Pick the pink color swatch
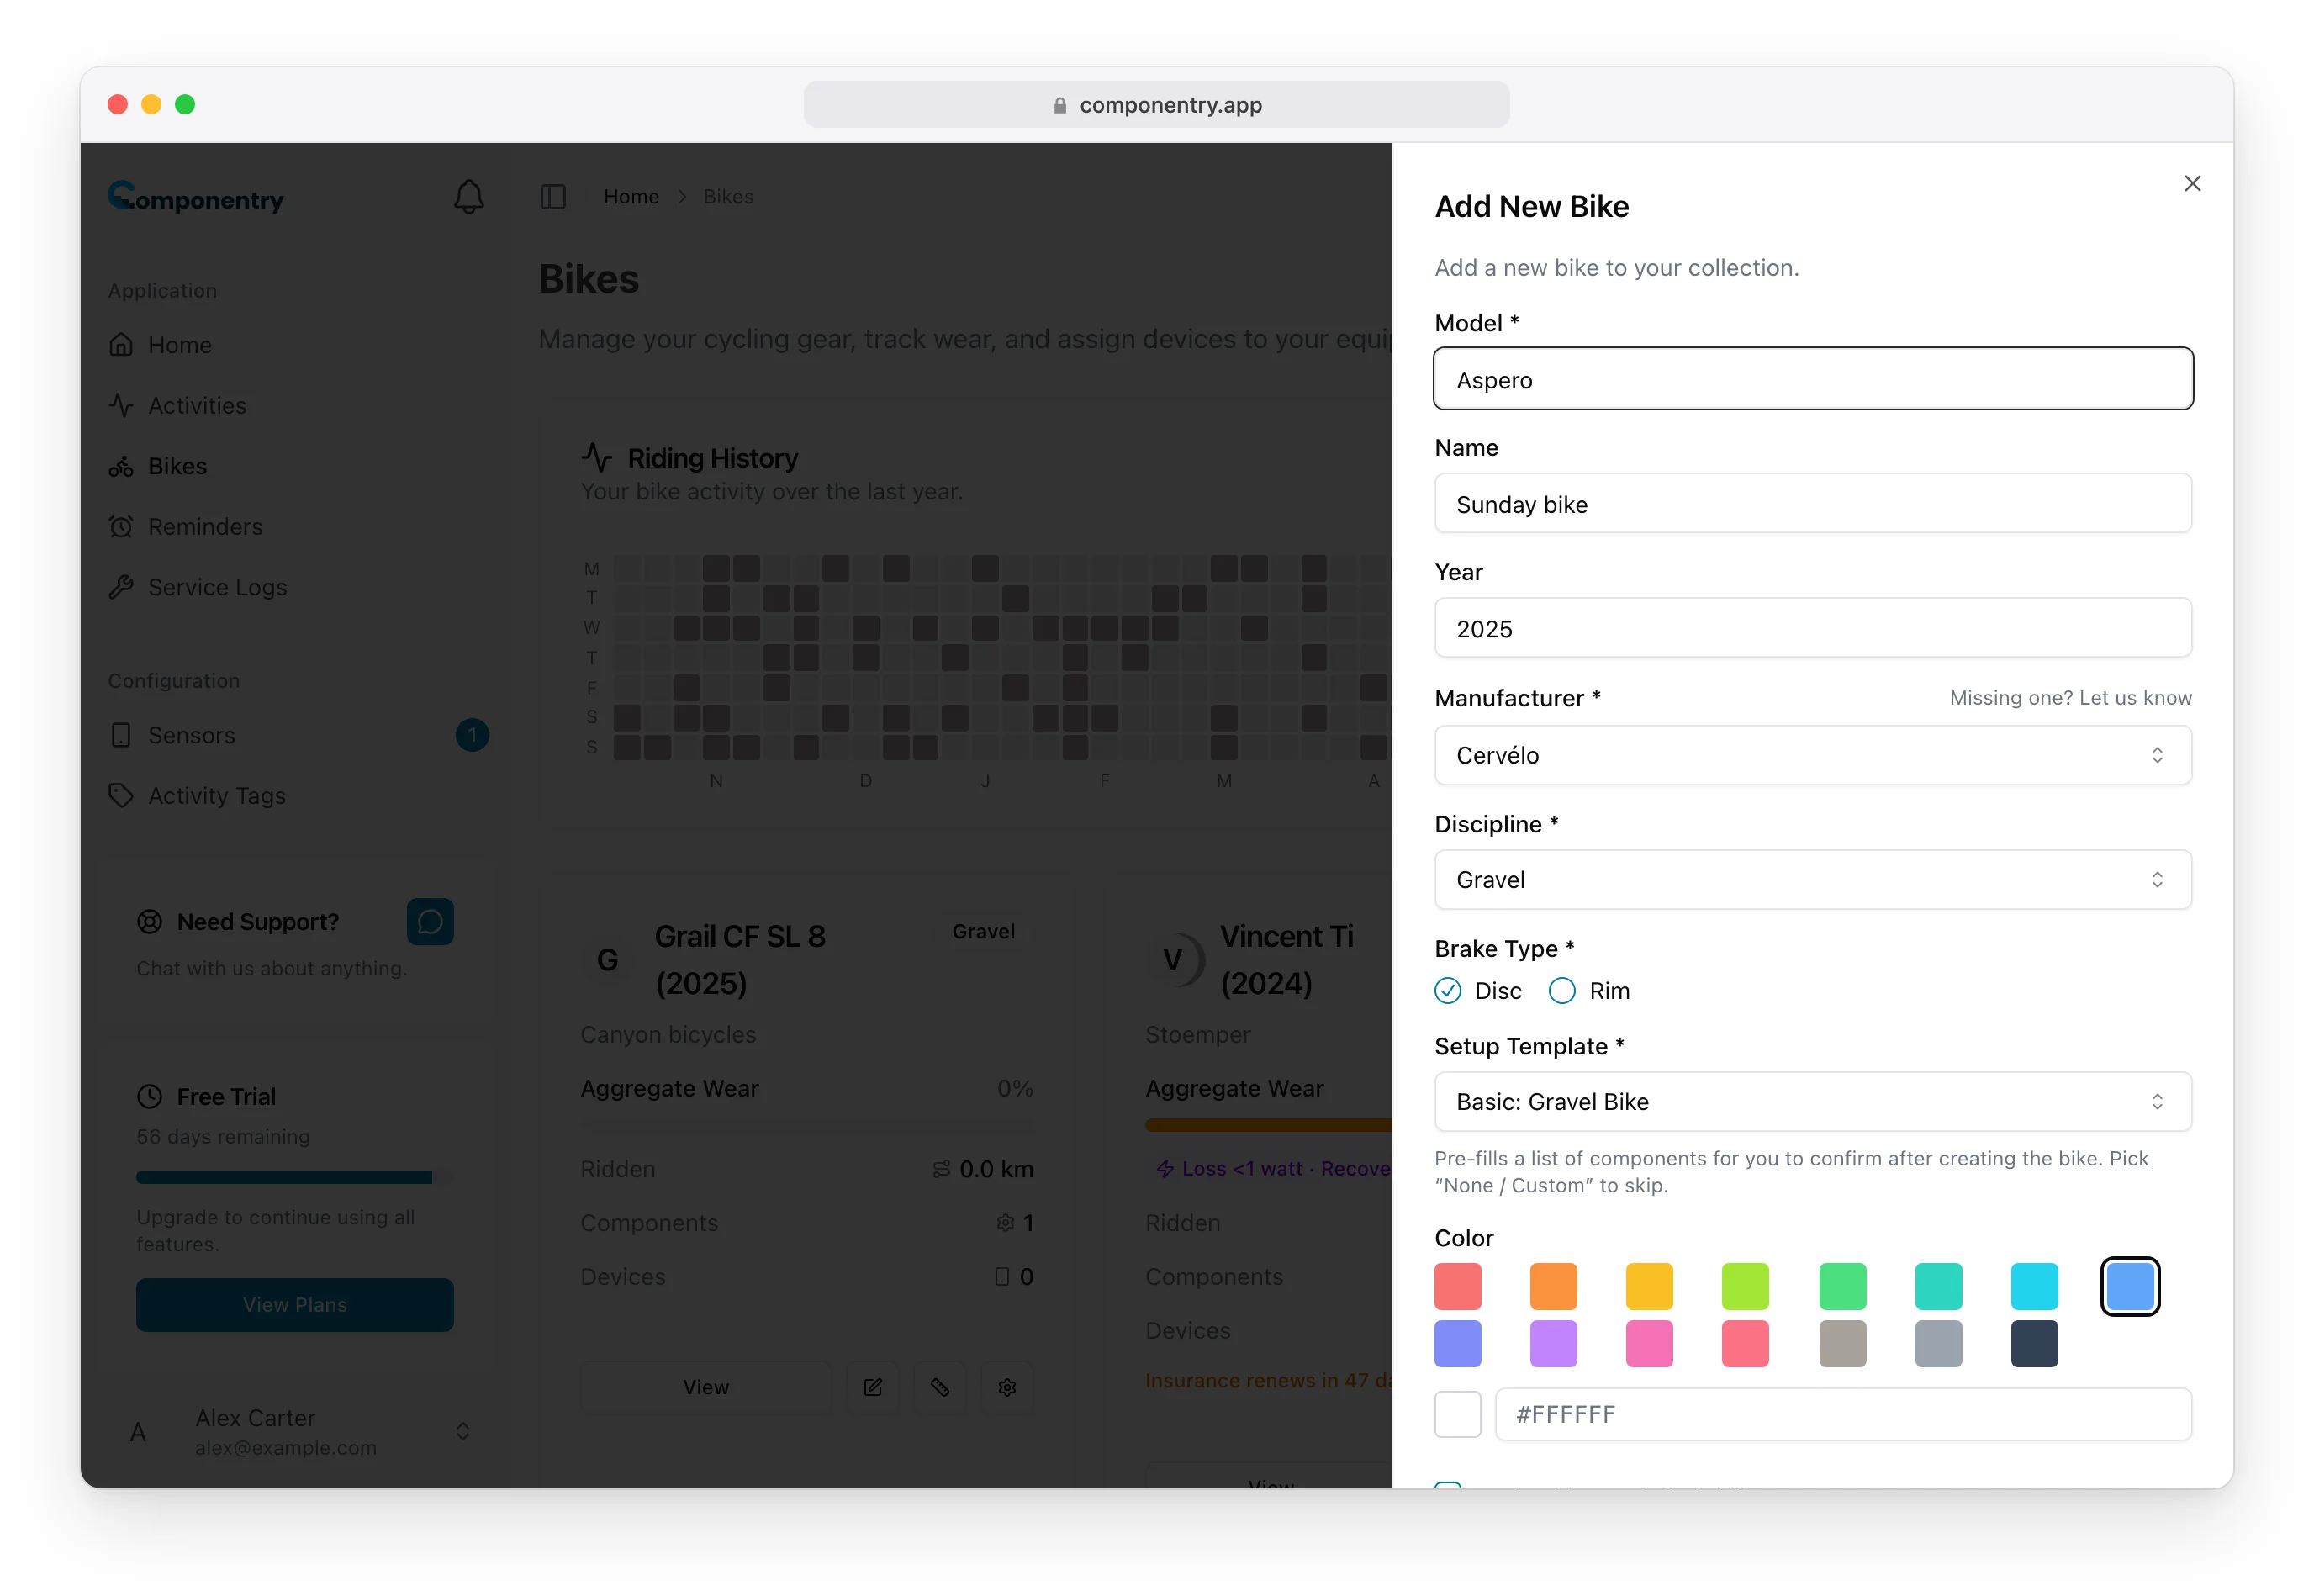The height and width of the screenshot is (1596, 2314). click(x=1649, y=1344)
